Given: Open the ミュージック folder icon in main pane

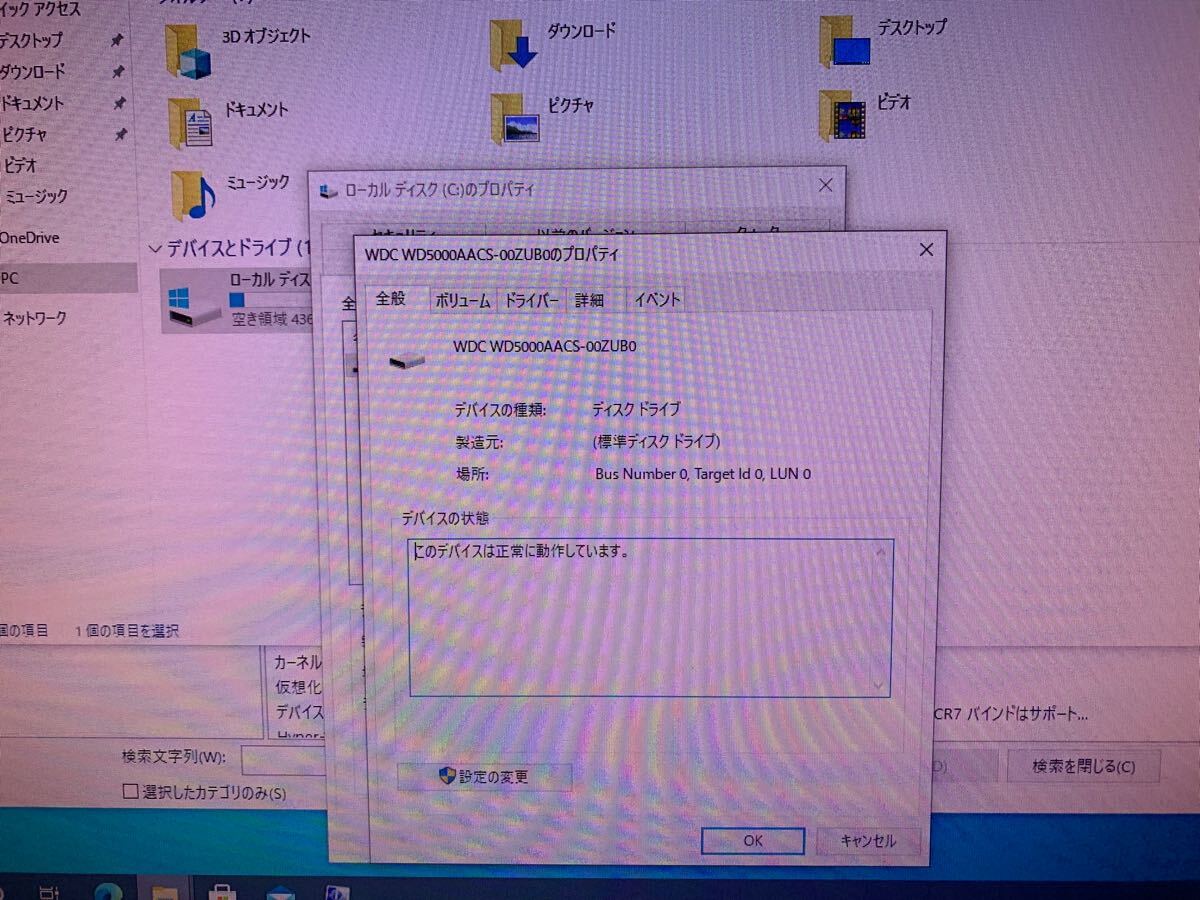Looking at the screenshot, I should tap(192, 194).
